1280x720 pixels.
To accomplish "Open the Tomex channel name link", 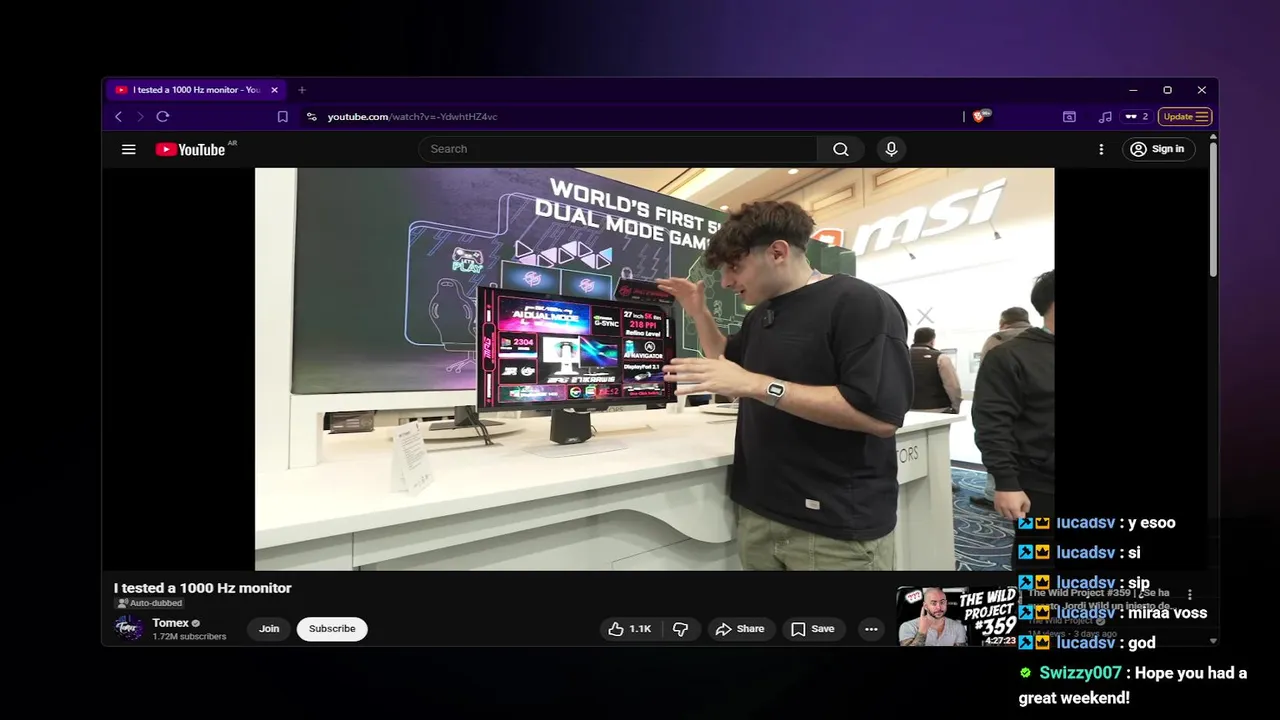I will click(x=170, y=623).
